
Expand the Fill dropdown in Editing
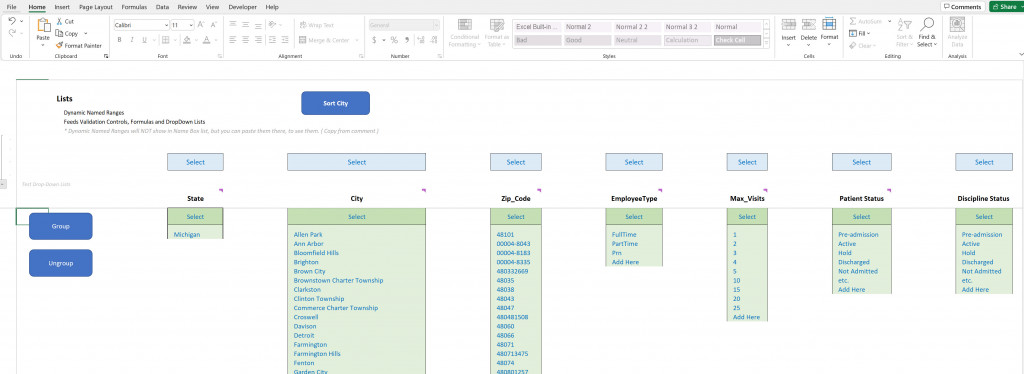tap(869, 33)
